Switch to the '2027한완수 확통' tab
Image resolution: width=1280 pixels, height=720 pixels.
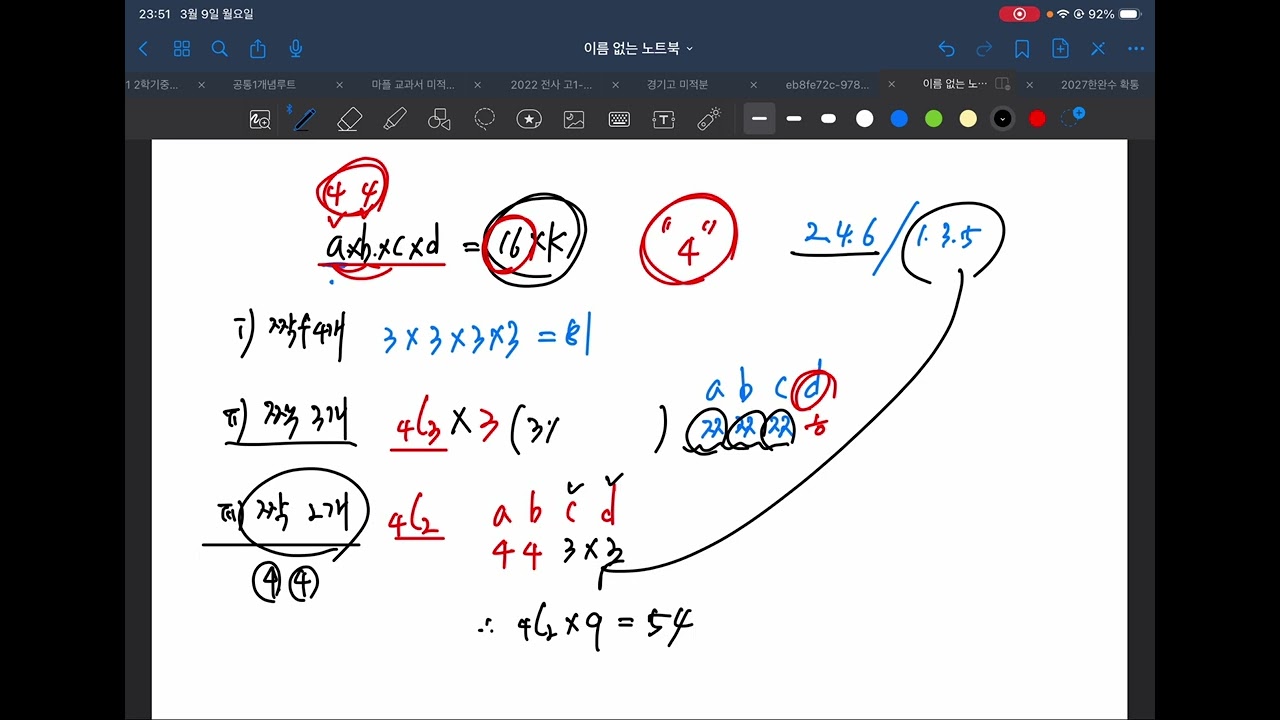tap(1100, 85)
